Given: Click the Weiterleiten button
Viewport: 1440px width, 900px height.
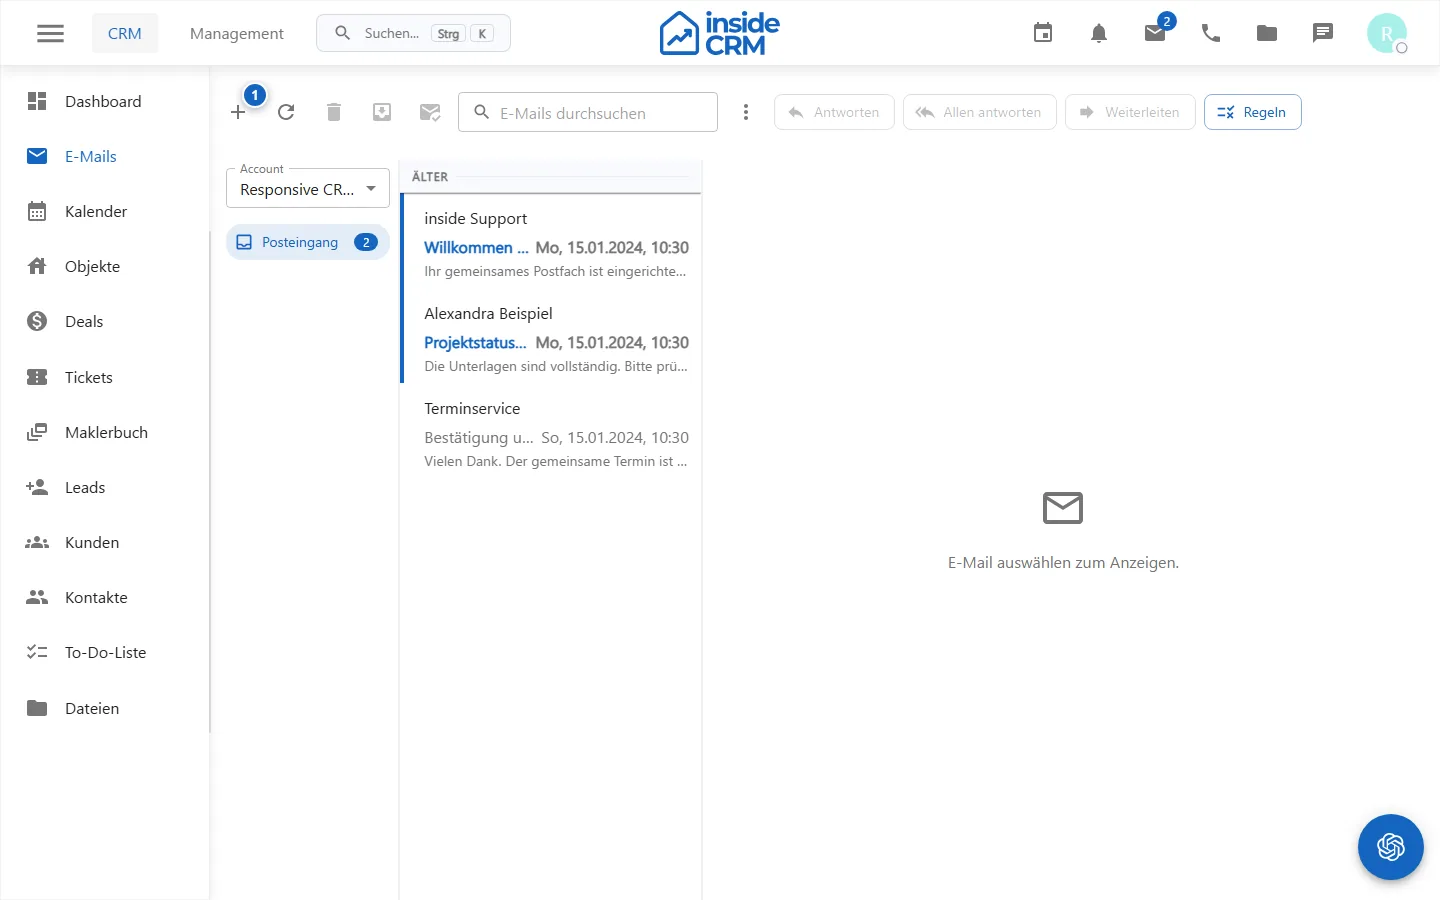Looking at the screenshot, I should coord(1130,112).
